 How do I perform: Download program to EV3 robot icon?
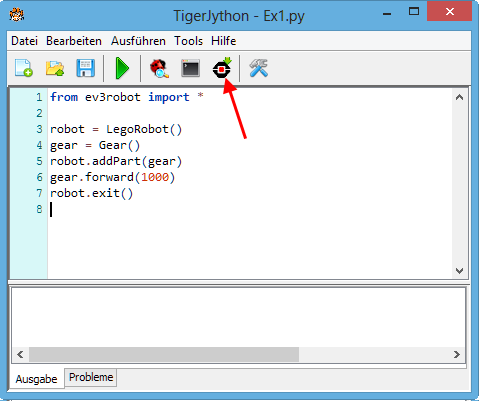pos(222,68)
